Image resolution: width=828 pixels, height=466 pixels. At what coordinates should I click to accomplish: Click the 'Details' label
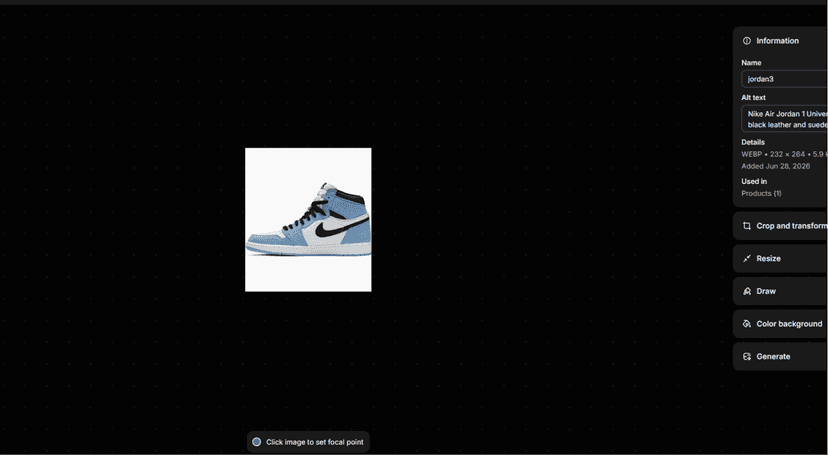[753, 142]
